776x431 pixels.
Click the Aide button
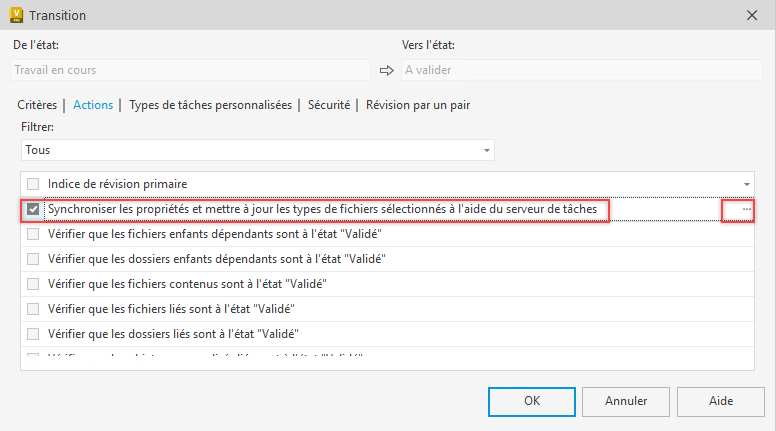point(720,401)
